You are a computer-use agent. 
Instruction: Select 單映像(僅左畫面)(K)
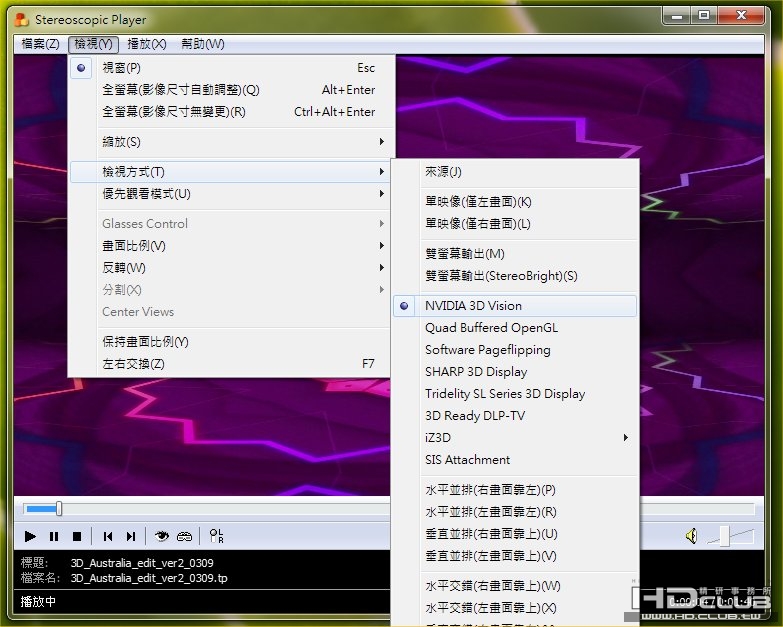click(515, 202)
